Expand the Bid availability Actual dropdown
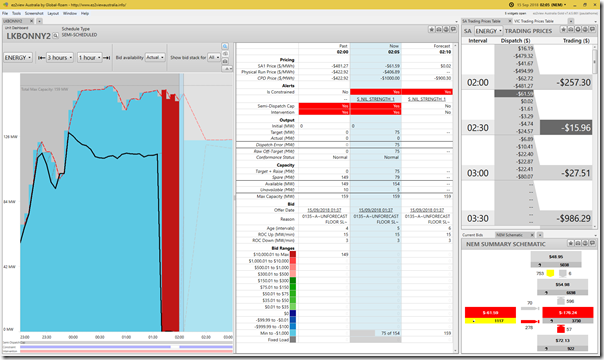 [x=155, y=57]
